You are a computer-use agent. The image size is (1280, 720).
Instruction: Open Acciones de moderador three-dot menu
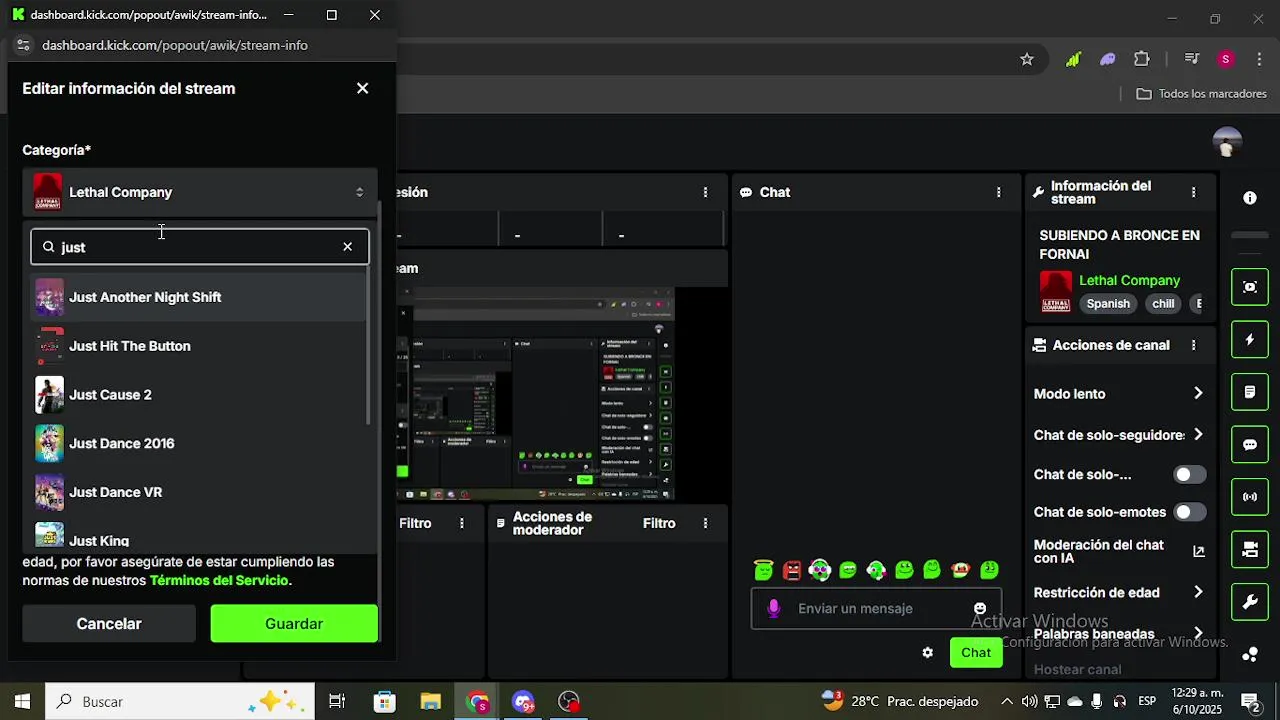(705, 523)
